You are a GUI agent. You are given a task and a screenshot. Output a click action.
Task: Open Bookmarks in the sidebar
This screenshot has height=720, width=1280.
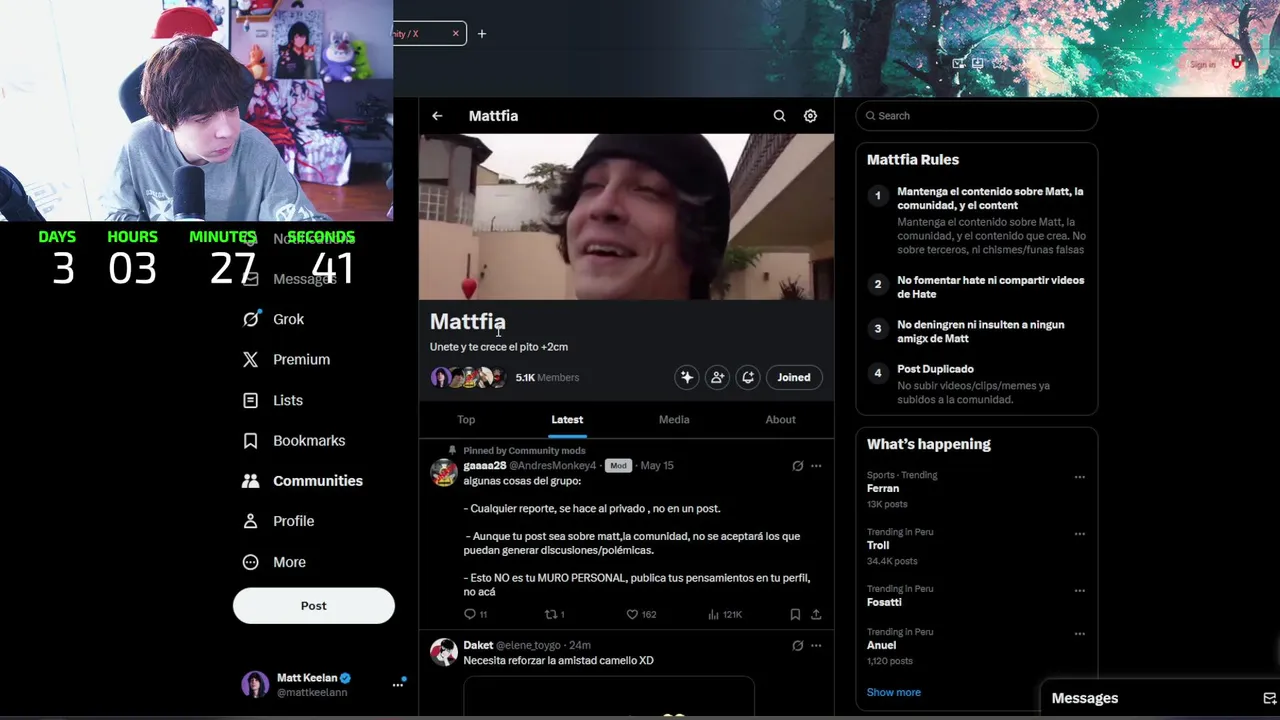point(294,440)
